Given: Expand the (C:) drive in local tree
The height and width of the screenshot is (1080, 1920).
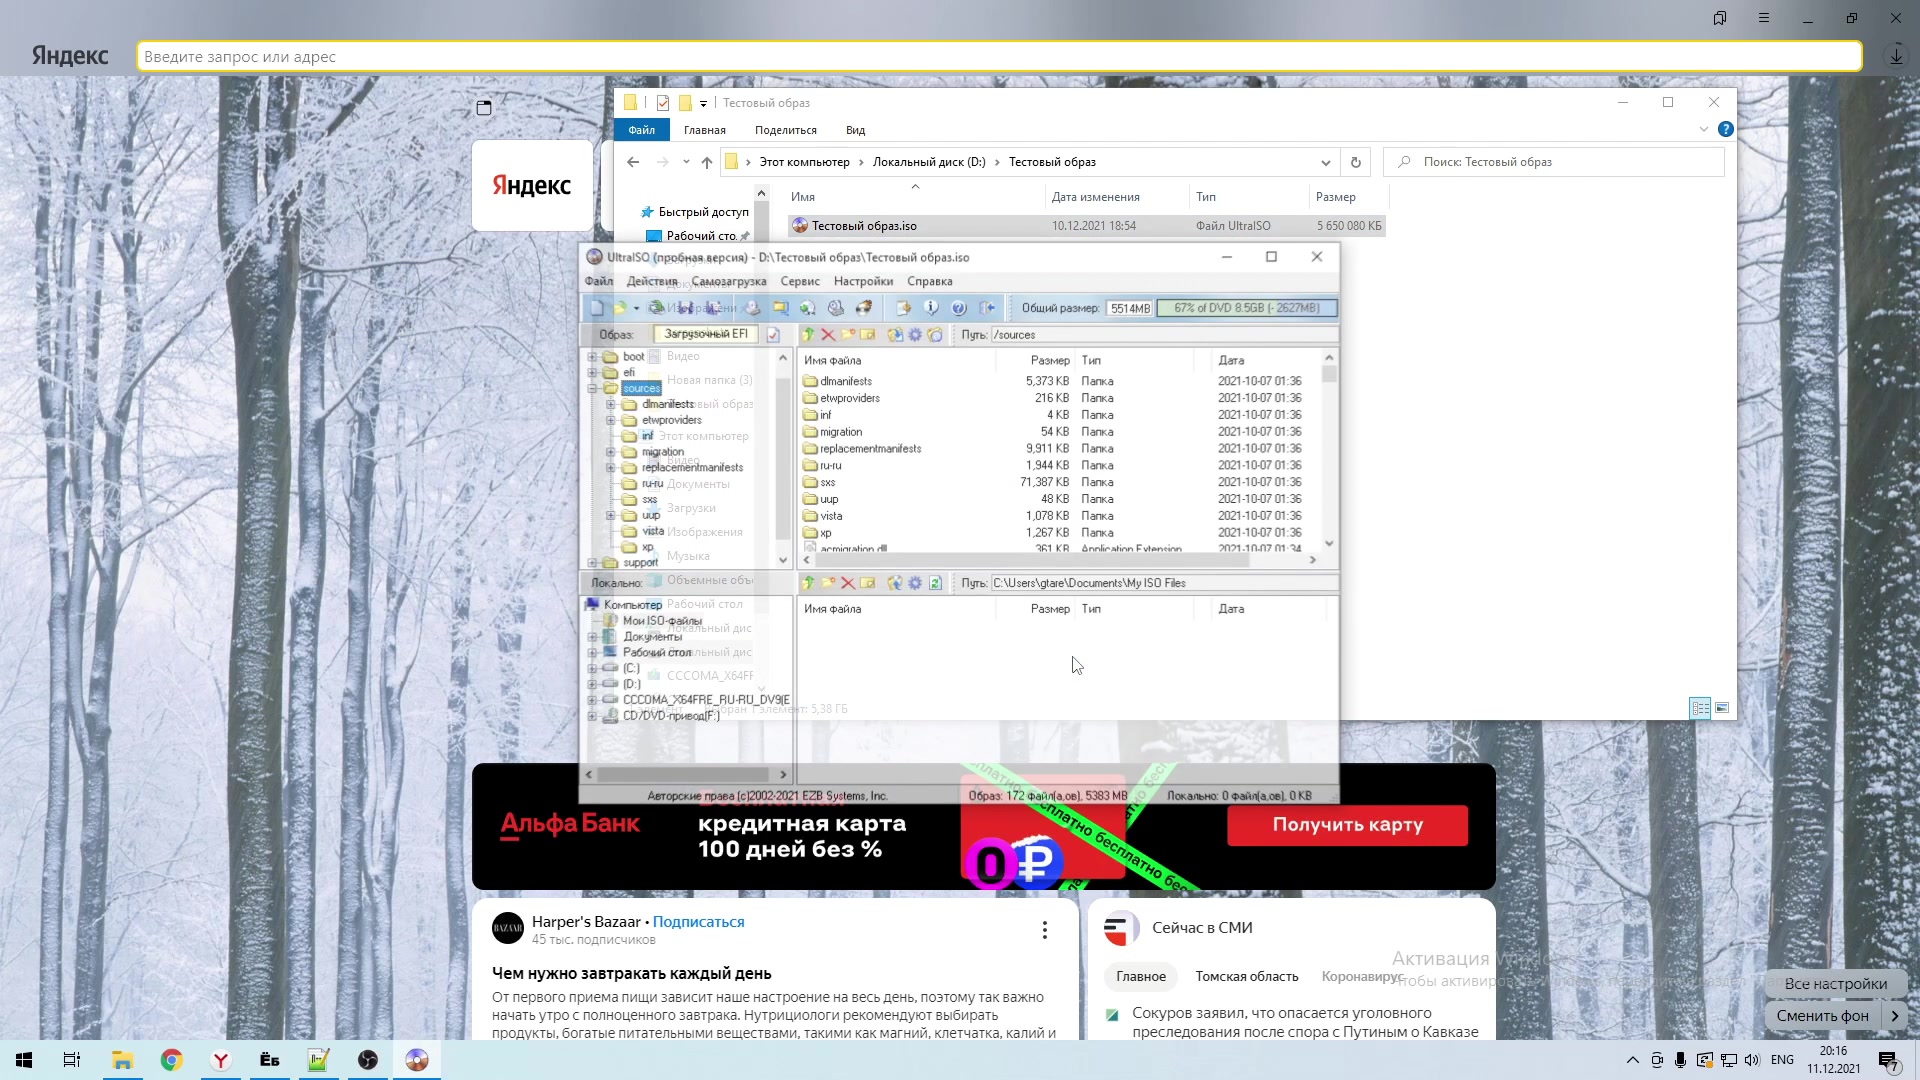Looking at the screenshot, I should tap(592, 668).
